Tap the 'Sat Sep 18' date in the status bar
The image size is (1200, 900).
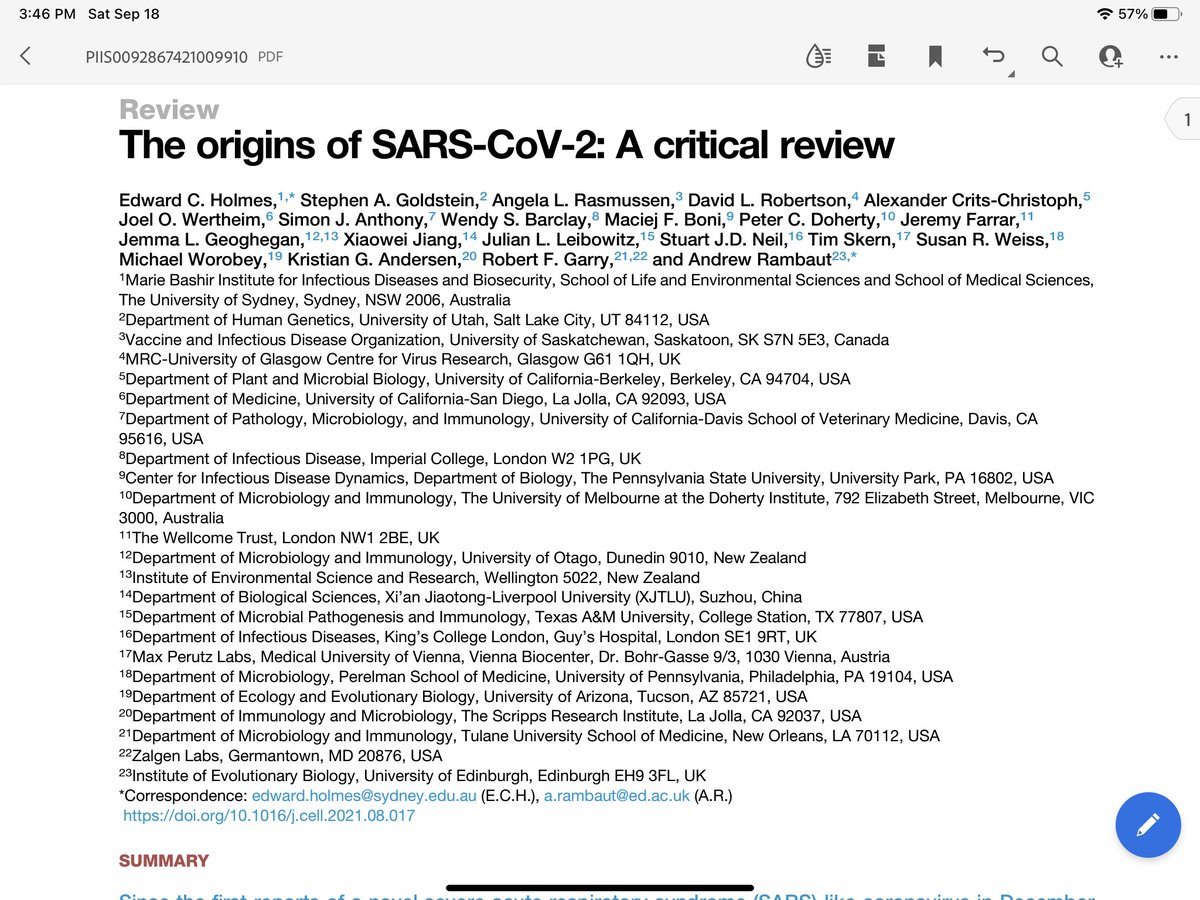click(x=123, y=14)
